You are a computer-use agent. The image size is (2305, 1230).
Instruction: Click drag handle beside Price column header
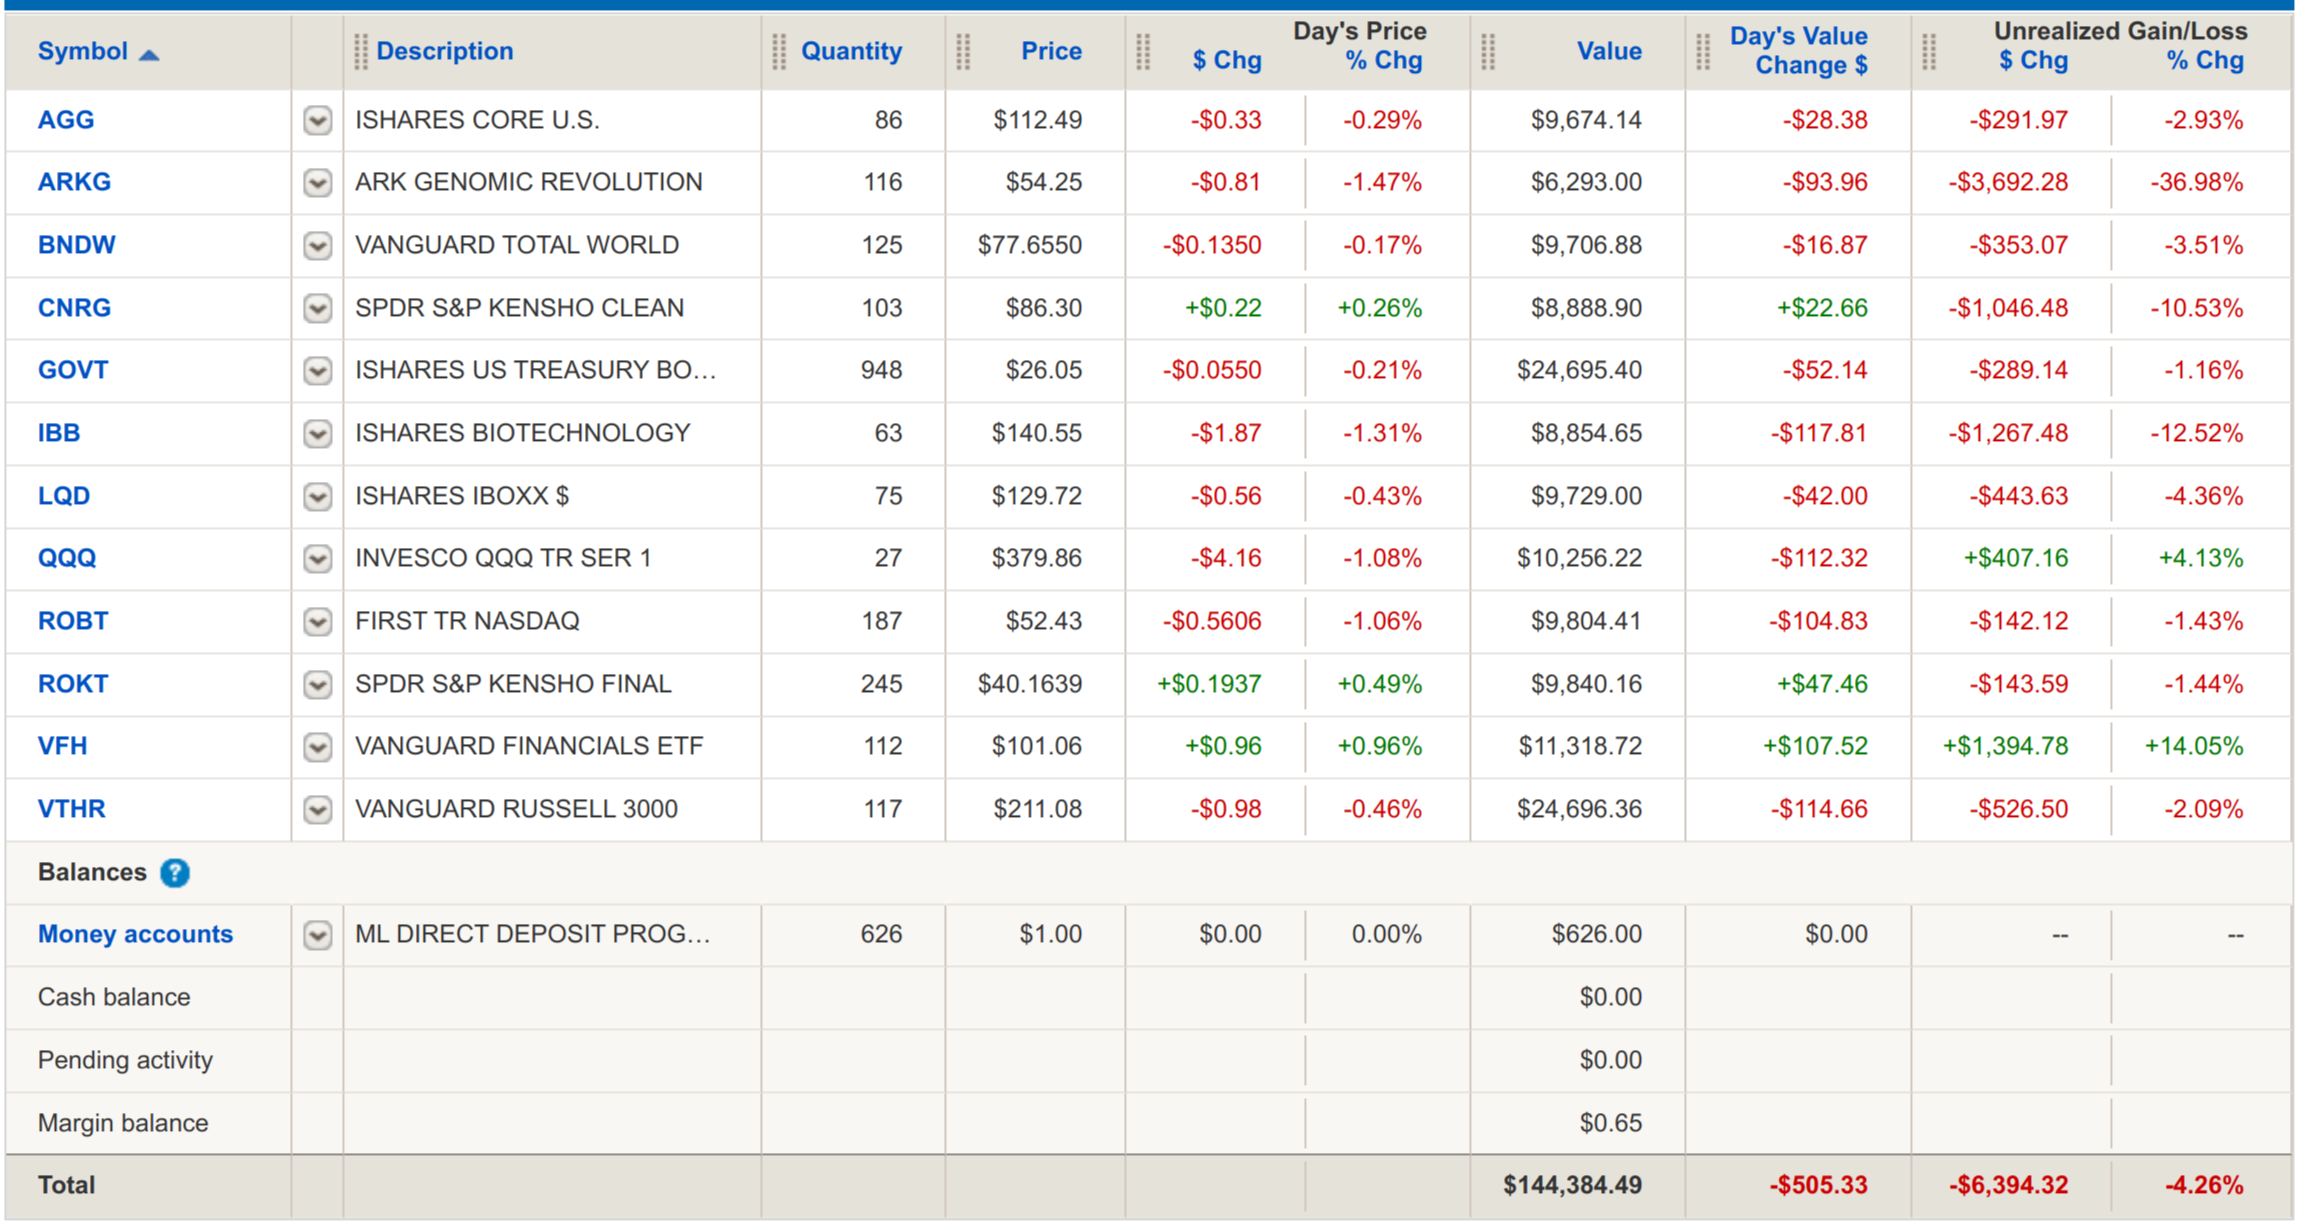coord(963,52)
